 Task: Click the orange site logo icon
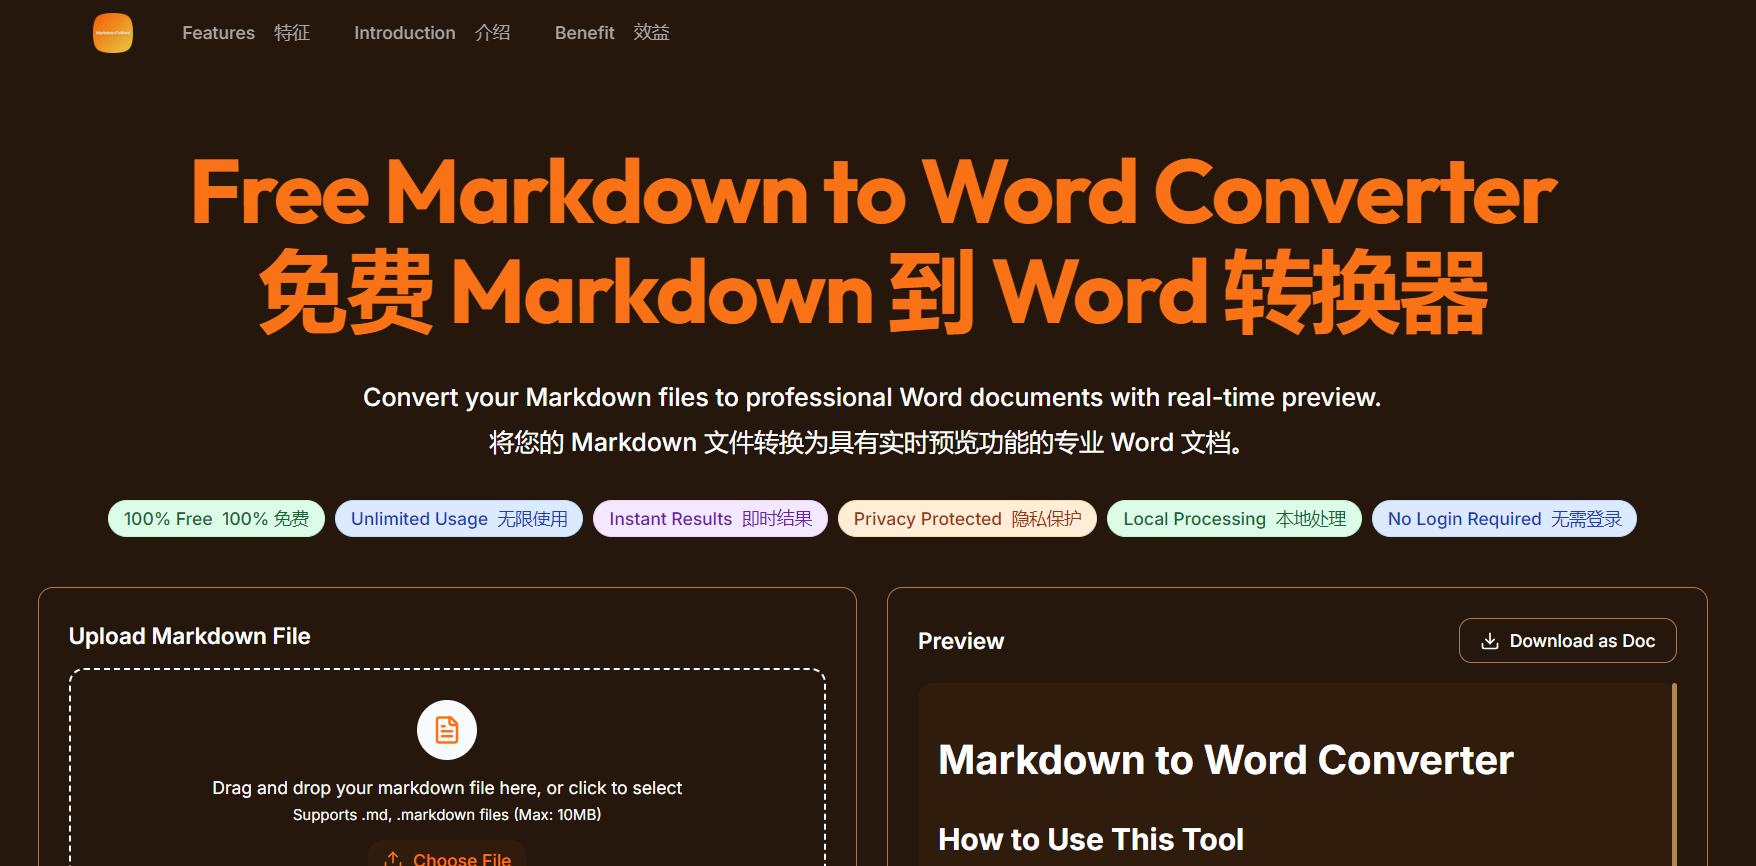113,33
